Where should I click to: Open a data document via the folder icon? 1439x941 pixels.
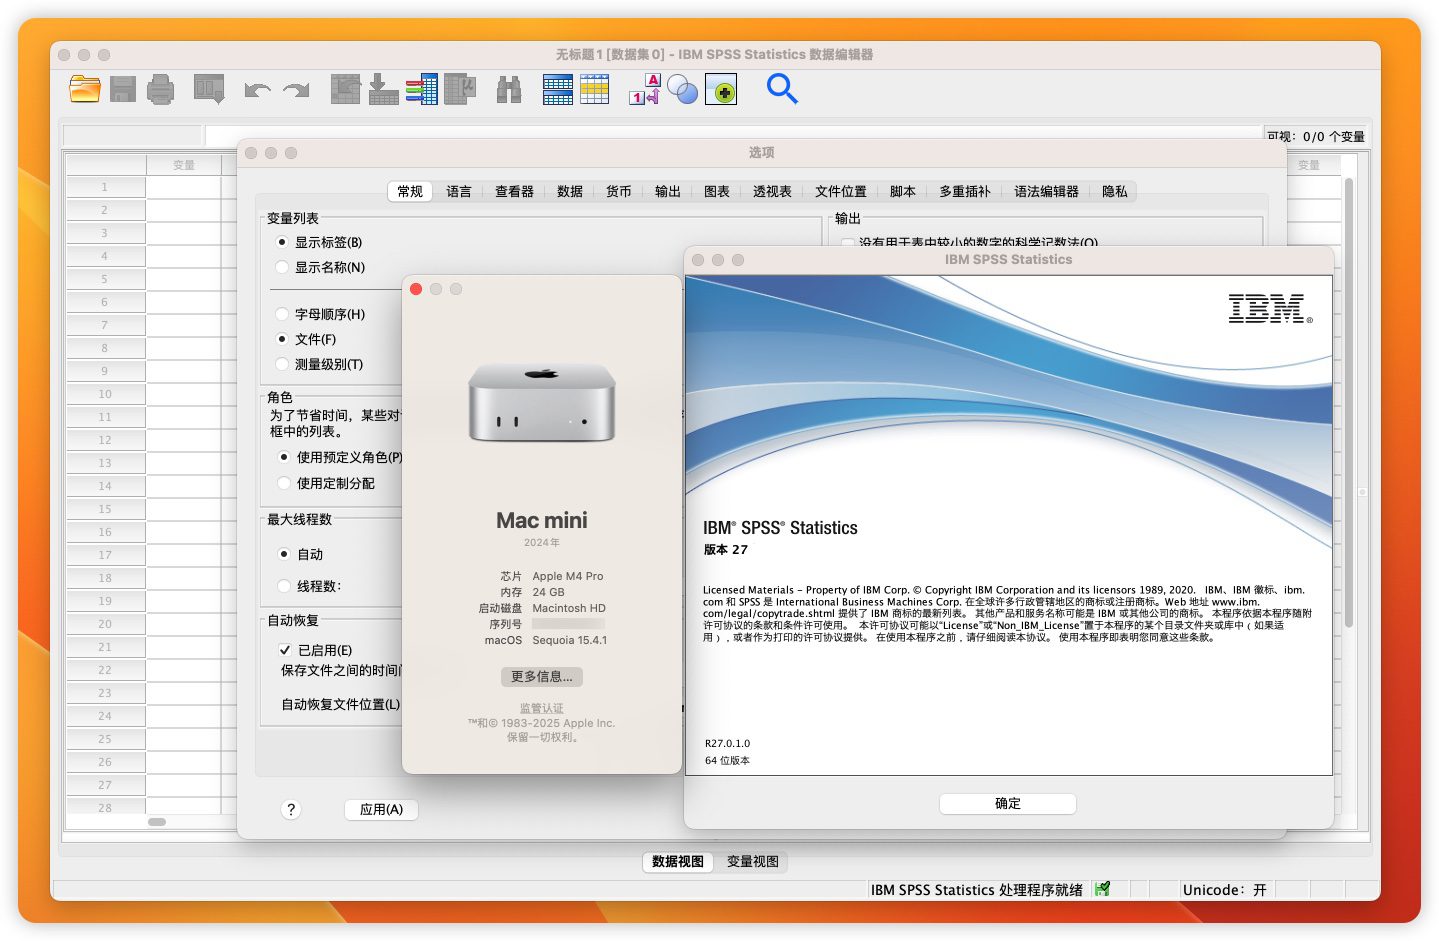(85, 89)
